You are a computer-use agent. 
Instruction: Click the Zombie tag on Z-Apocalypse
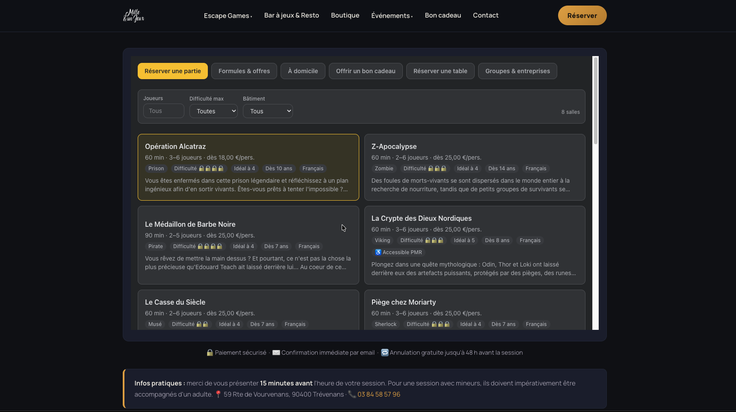(x=383, y=168)
